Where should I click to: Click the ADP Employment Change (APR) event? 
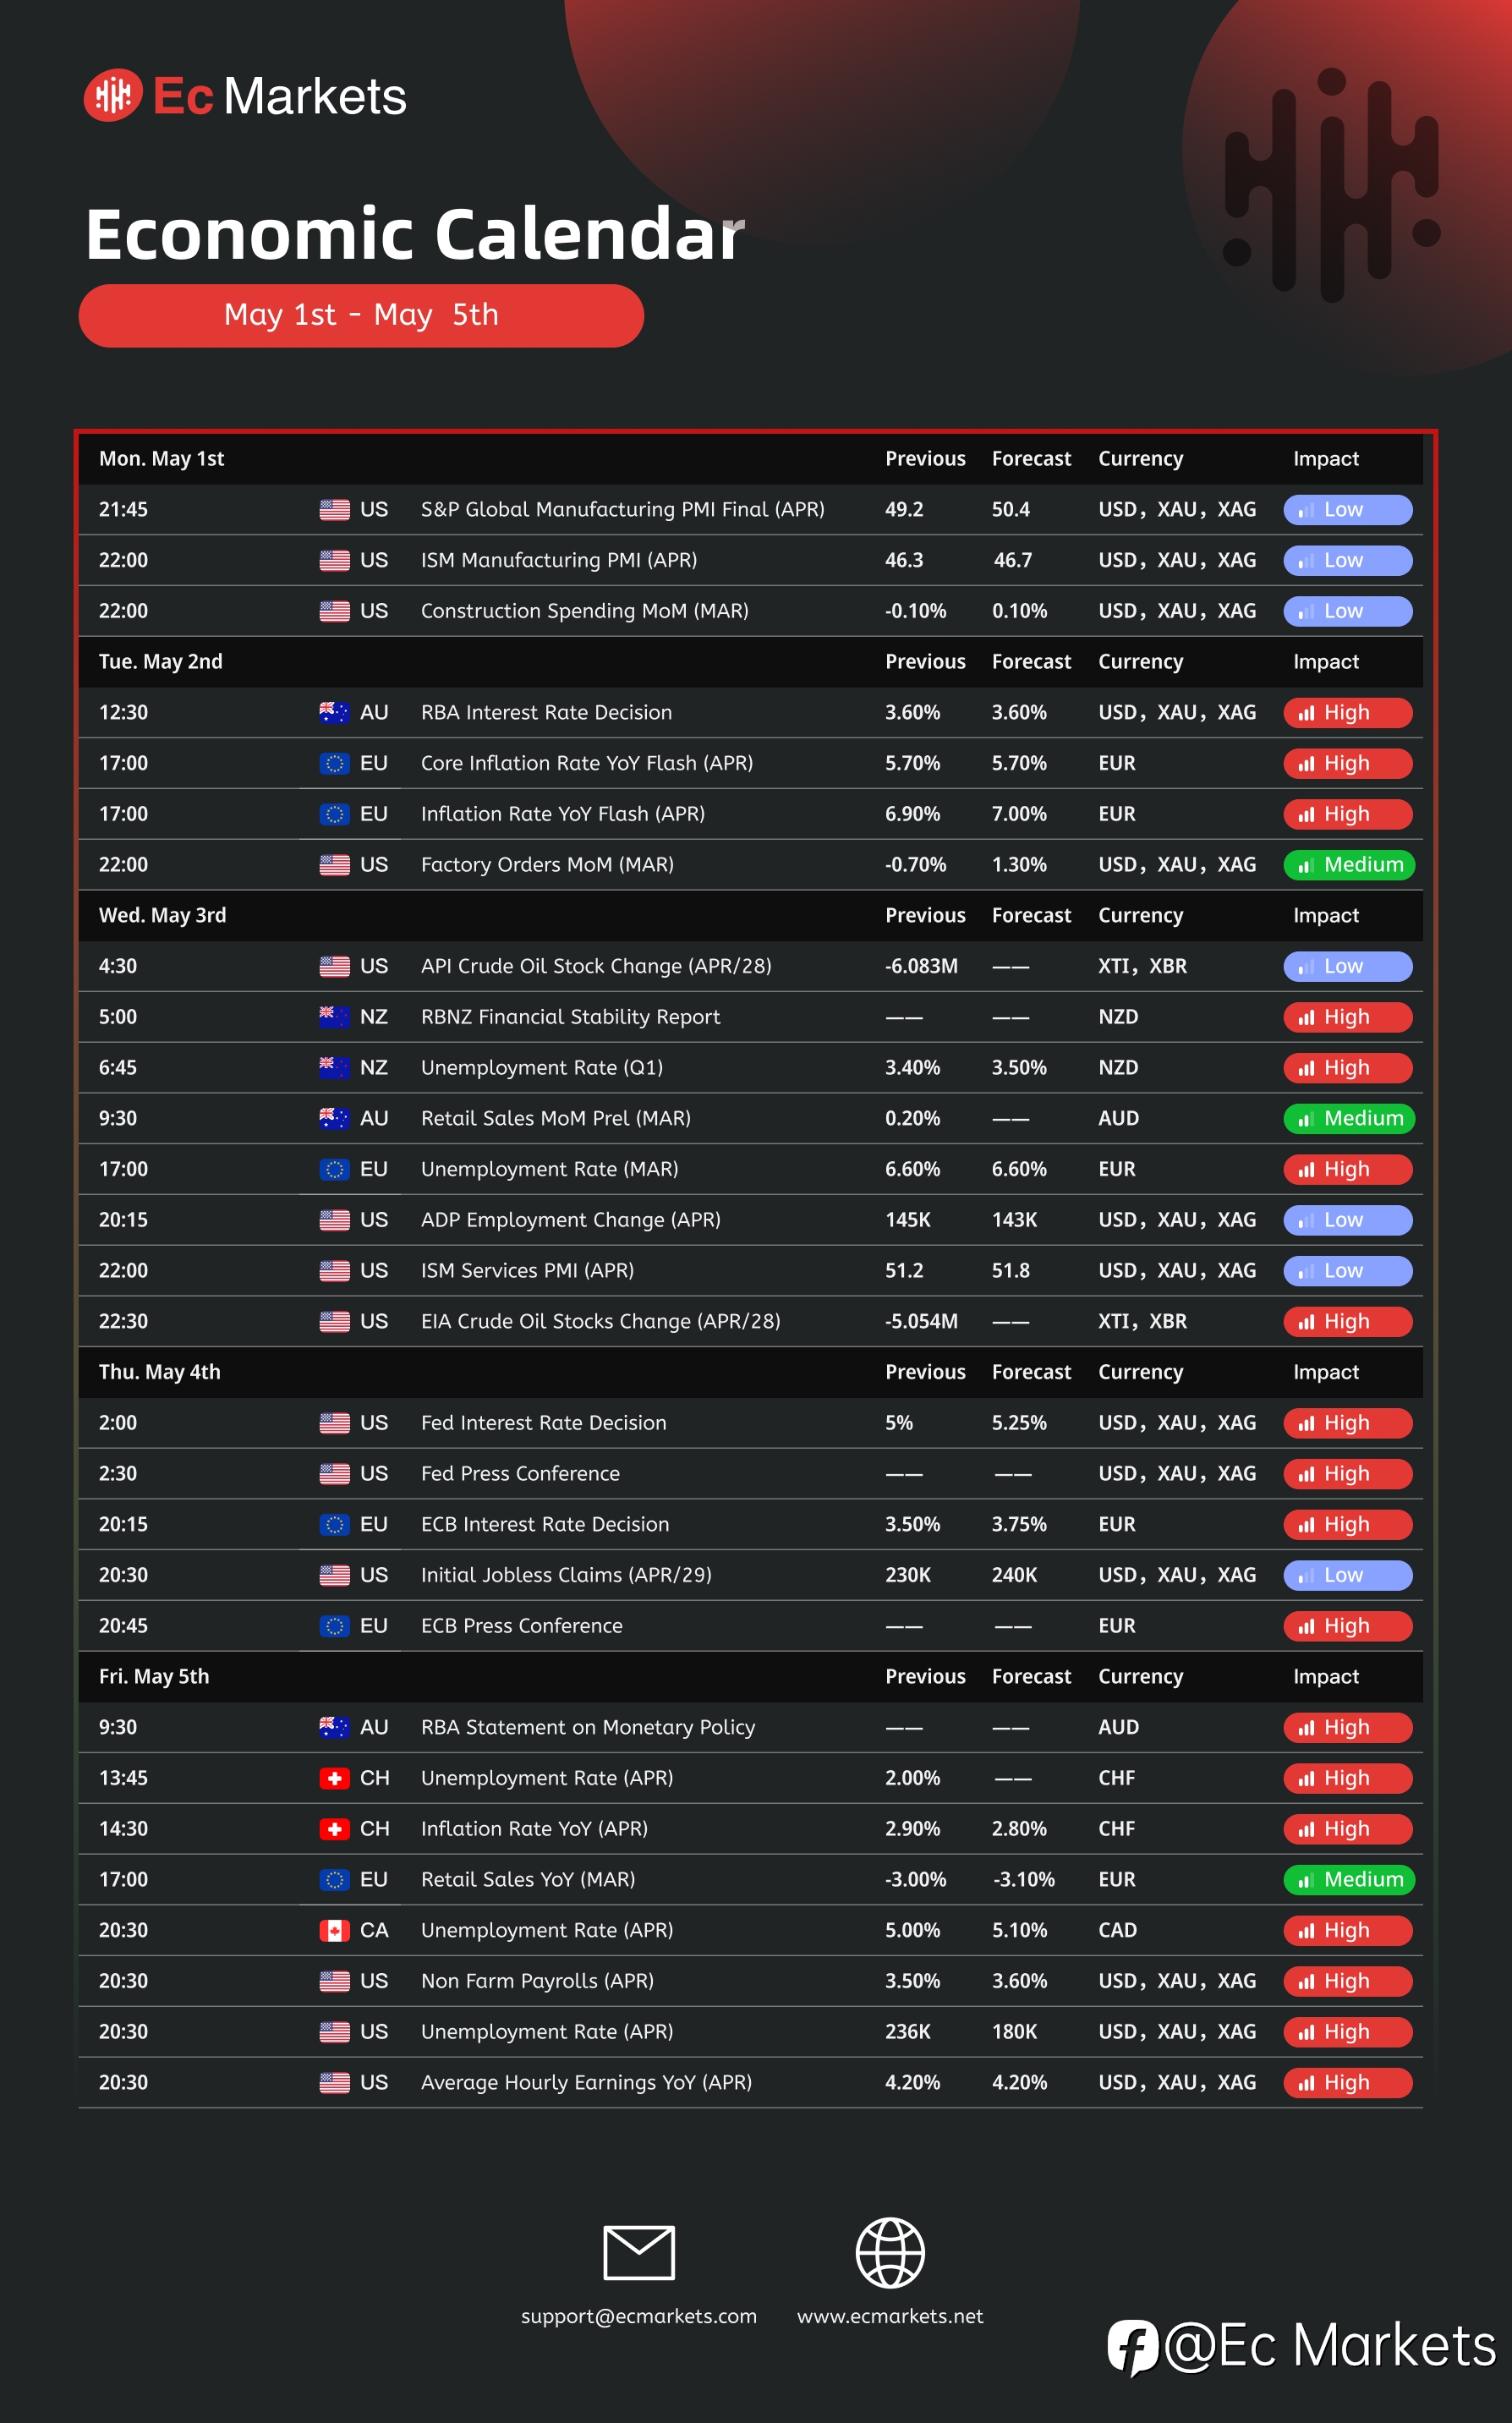click(x=570, y=1220)
